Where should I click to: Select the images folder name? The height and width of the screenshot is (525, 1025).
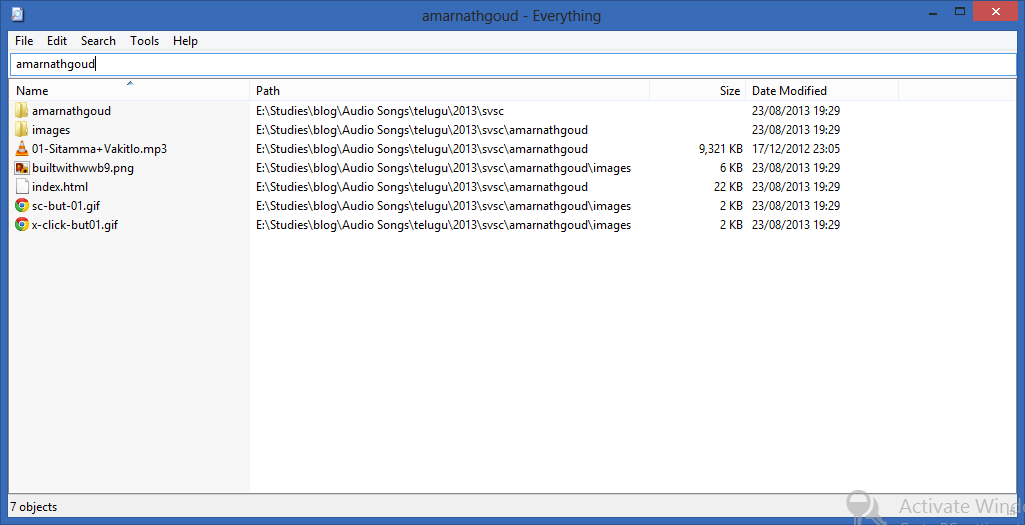51,129
